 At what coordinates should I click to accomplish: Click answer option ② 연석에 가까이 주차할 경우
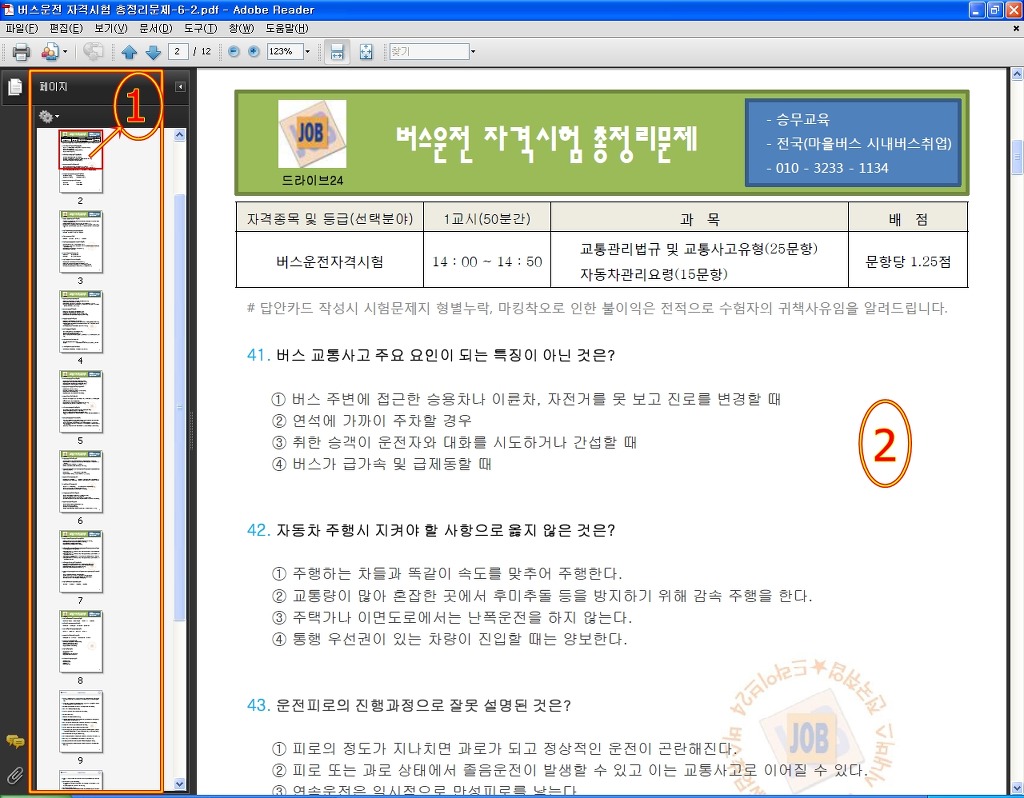(372, 421)
